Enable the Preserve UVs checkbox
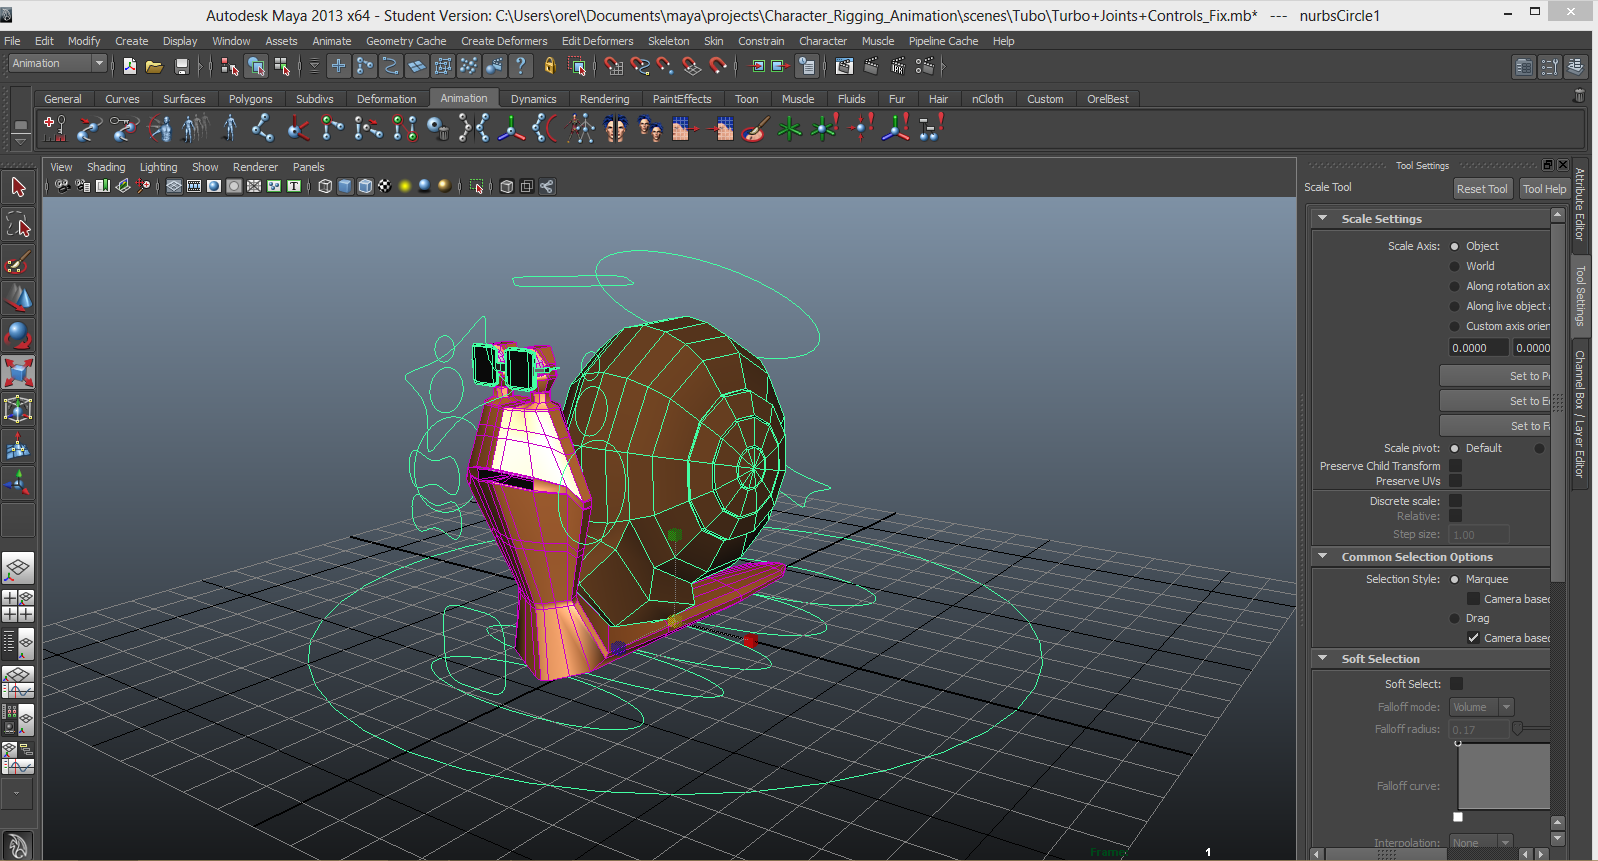Image resolution: width=1598 pixels, height=861 pixels. point(1455,481)
